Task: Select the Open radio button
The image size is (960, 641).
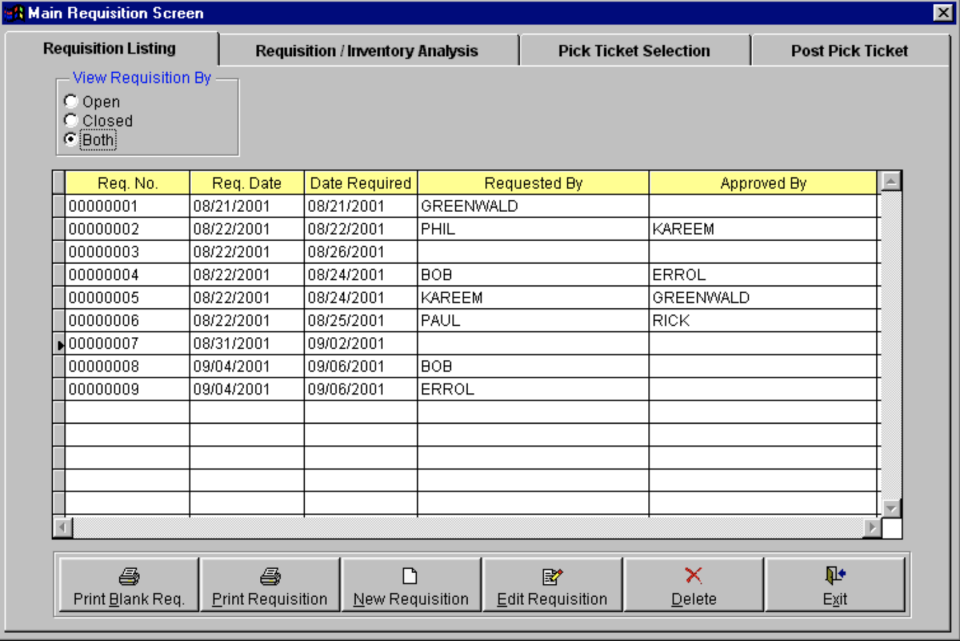Action: (x=71, y=100)
